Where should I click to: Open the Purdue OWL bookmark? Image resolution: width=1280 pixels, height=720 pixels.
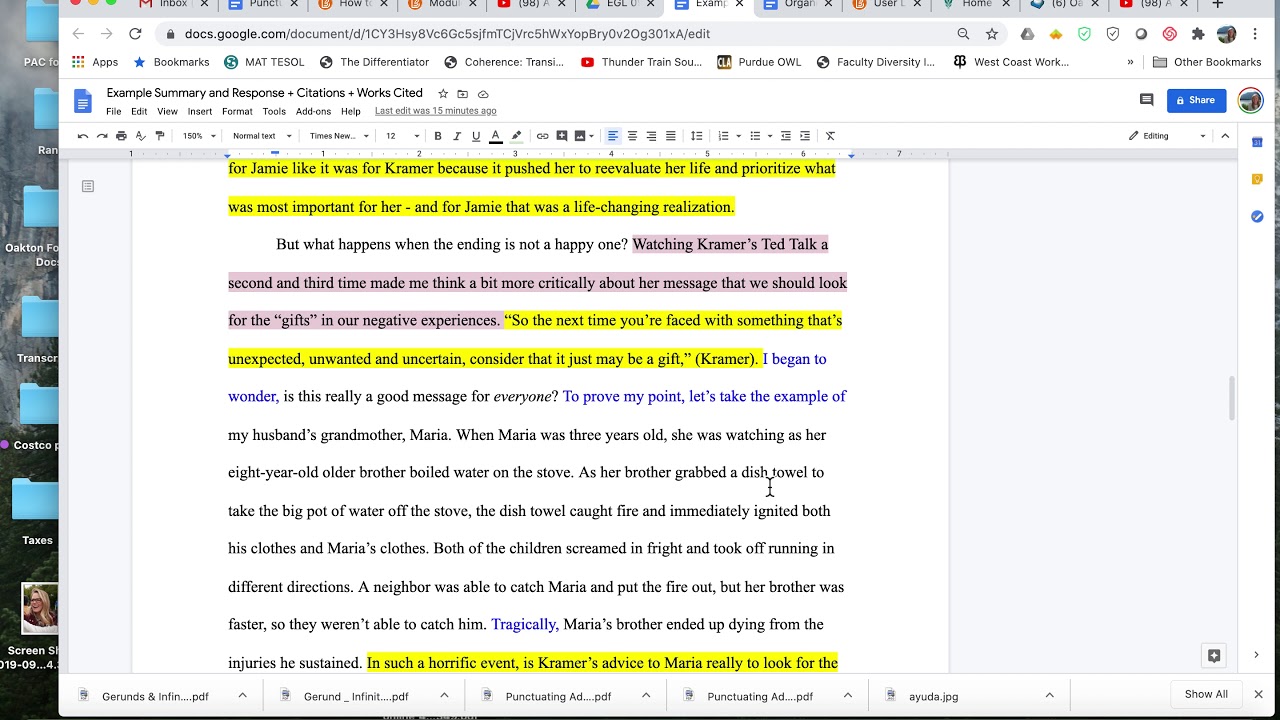(x=759, y=62)
